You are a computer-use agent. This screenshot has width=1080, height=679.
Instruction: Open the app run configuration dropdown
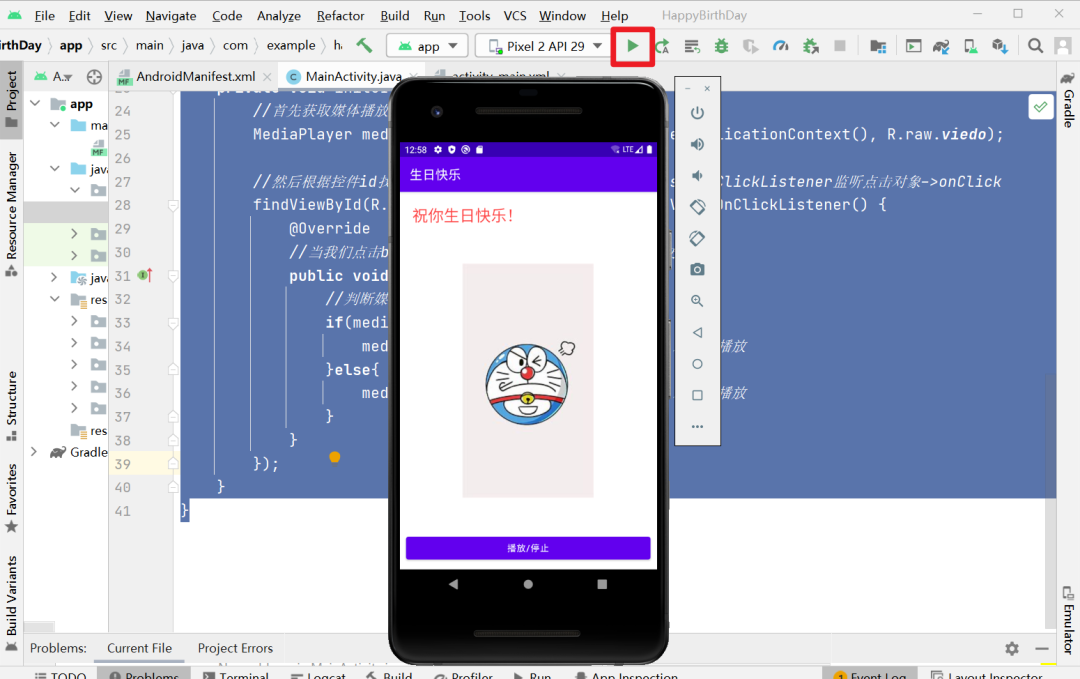[427, 46]
